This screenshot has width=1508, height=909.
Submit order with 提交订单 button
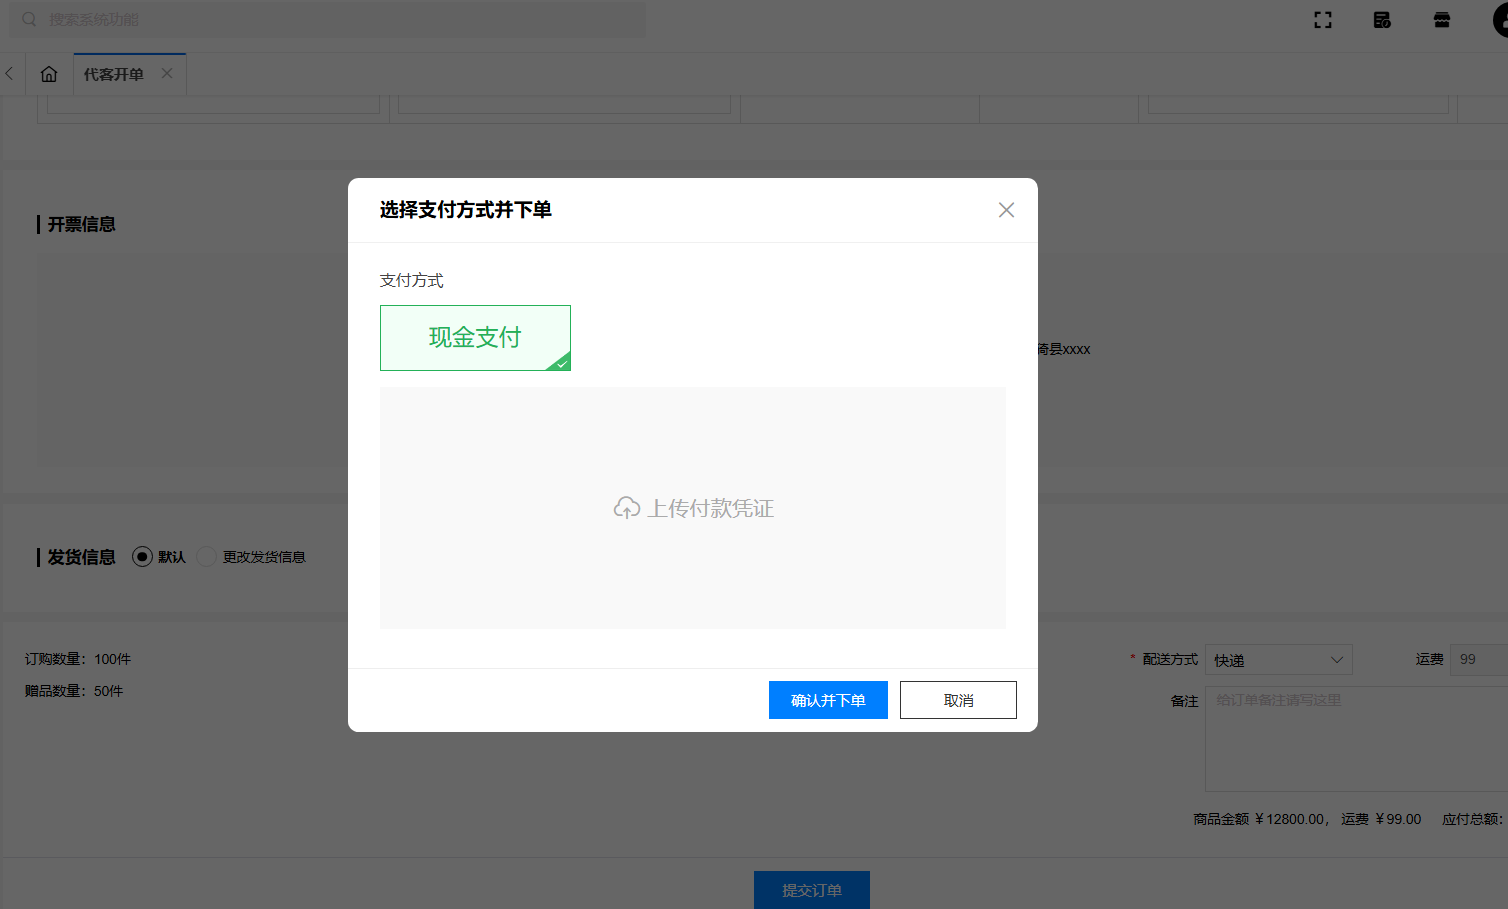tap(812, 890)
